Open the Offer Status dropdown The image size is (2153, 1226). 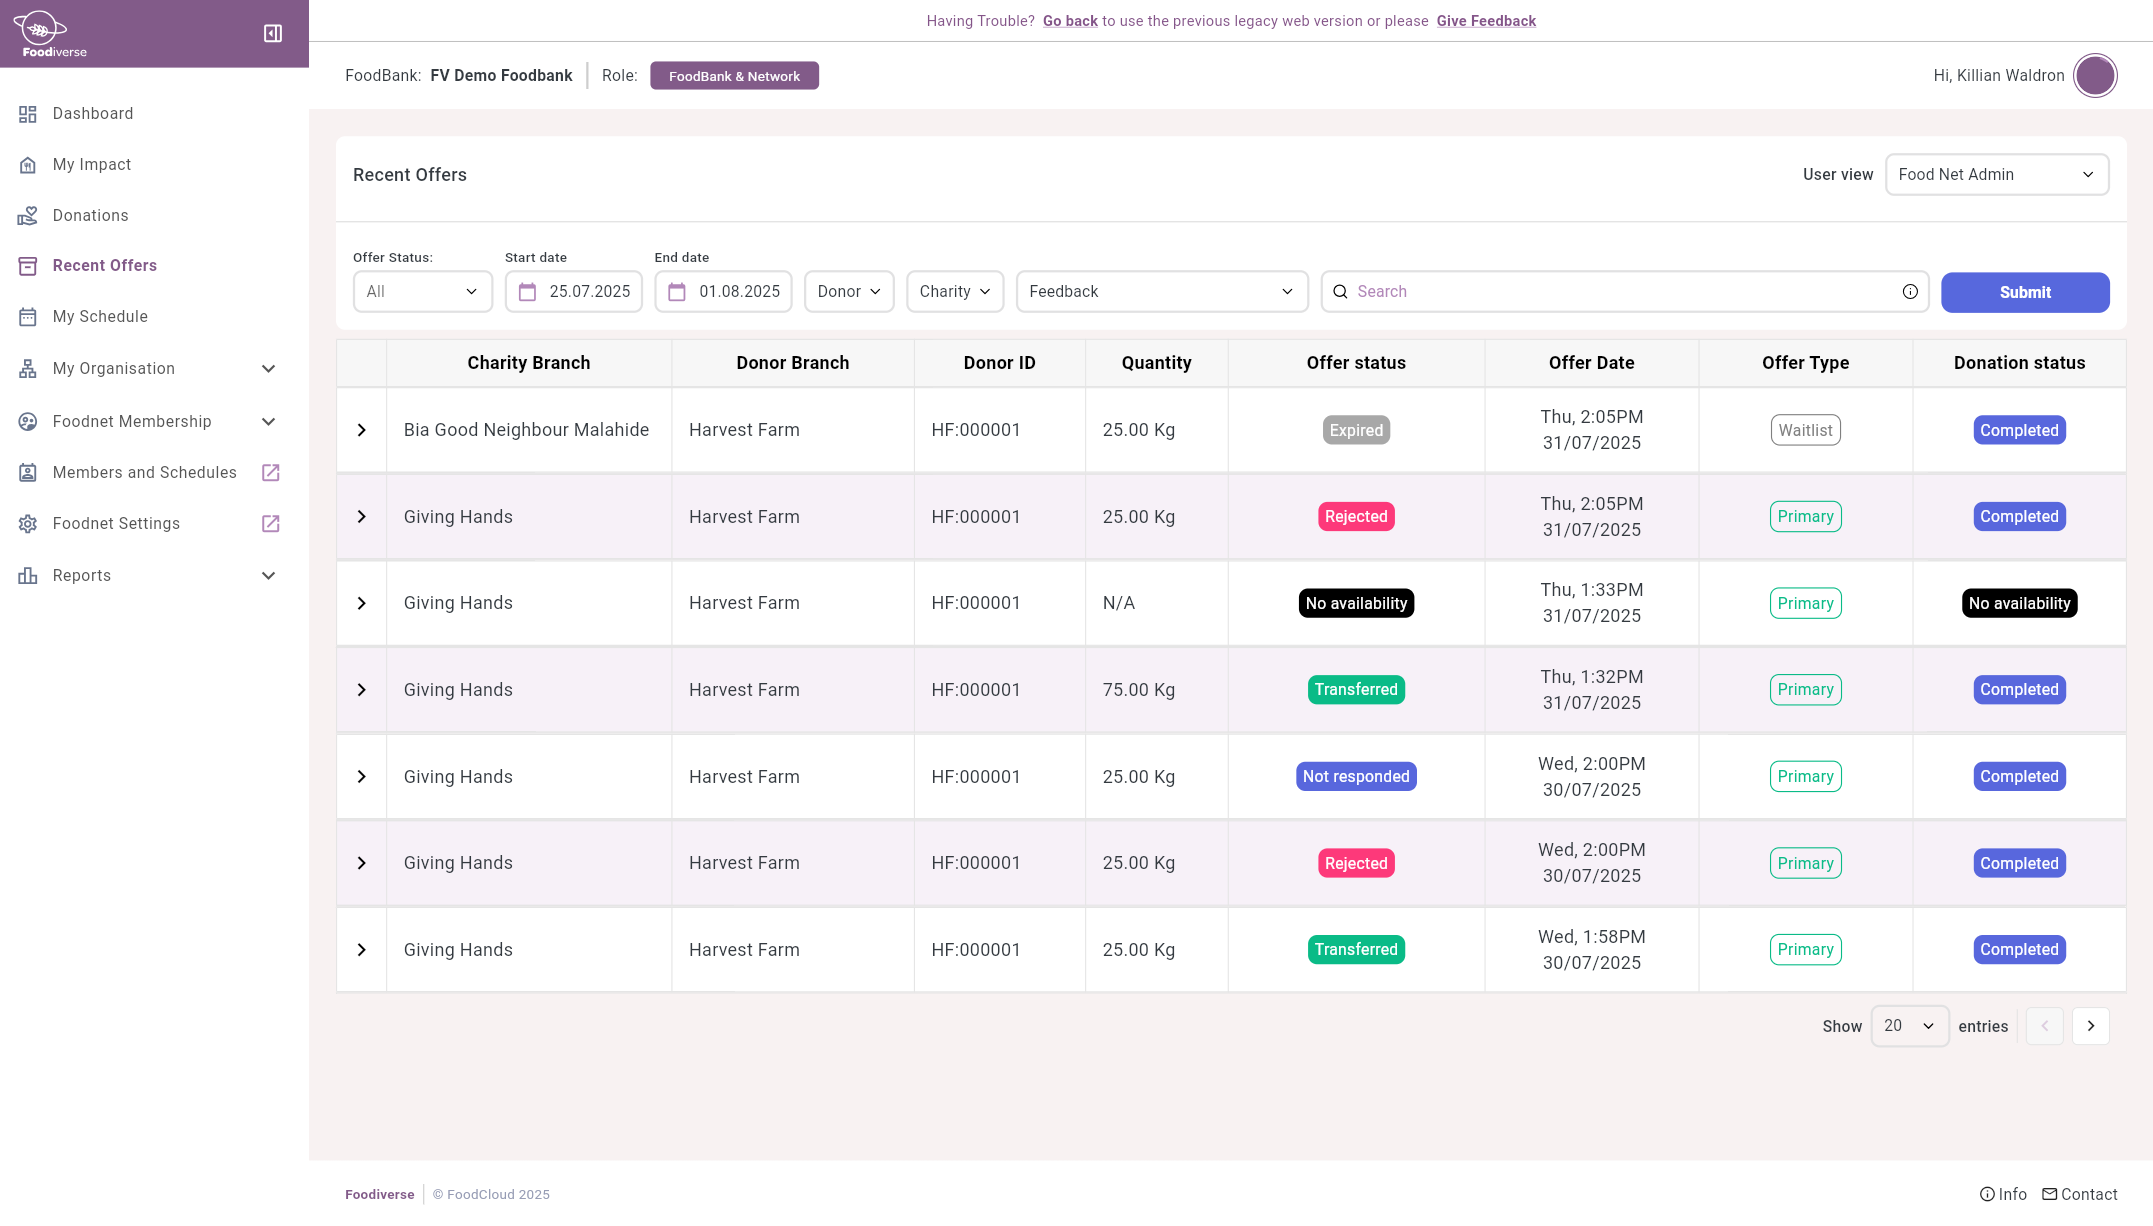(x=422, y=292)
